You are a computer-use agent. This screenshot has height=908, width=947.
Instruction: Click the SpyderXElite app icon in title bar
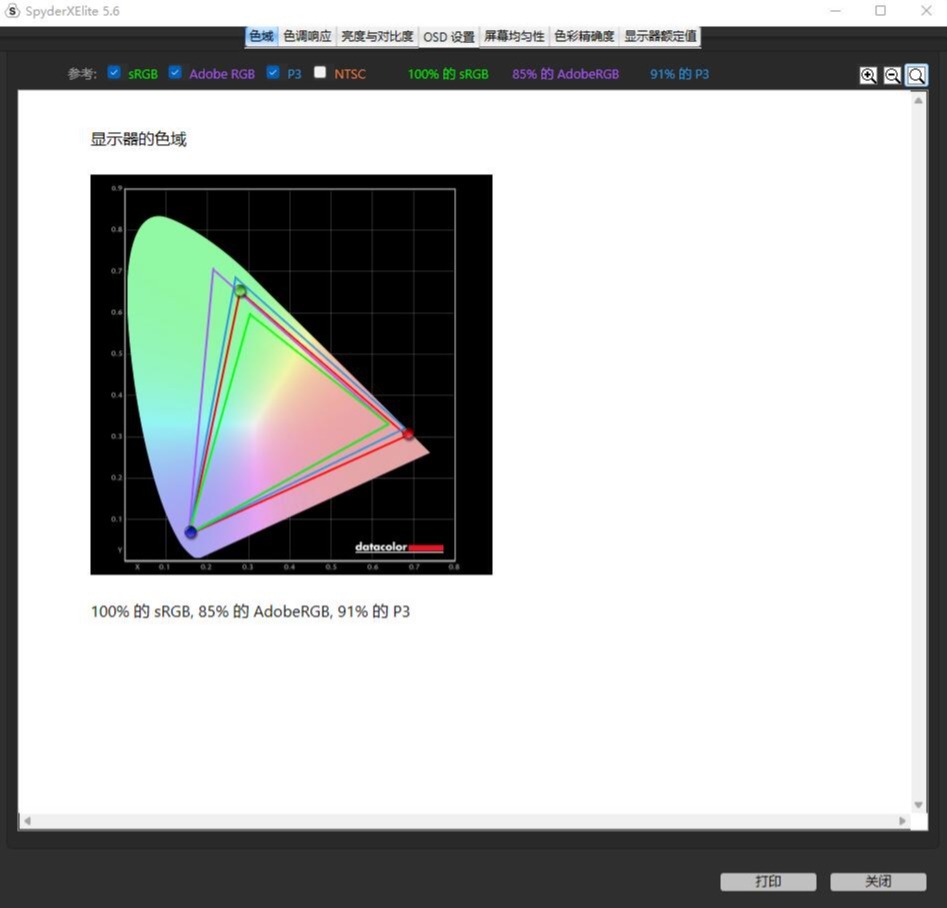(12, 11)
